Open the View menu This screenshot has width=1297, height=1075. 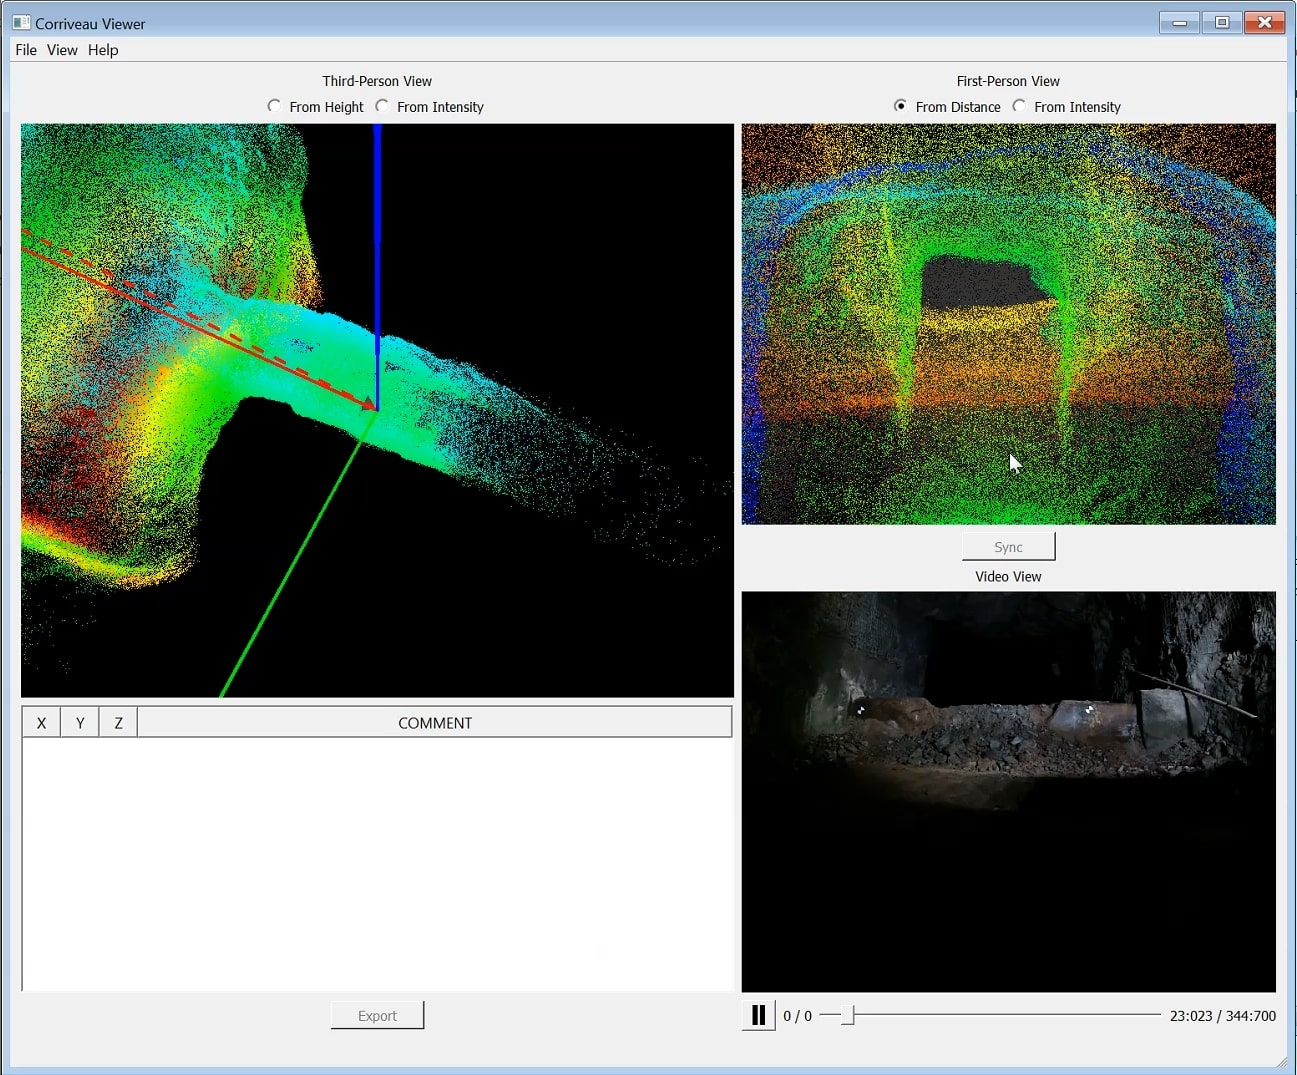click(x=62, y=50)
